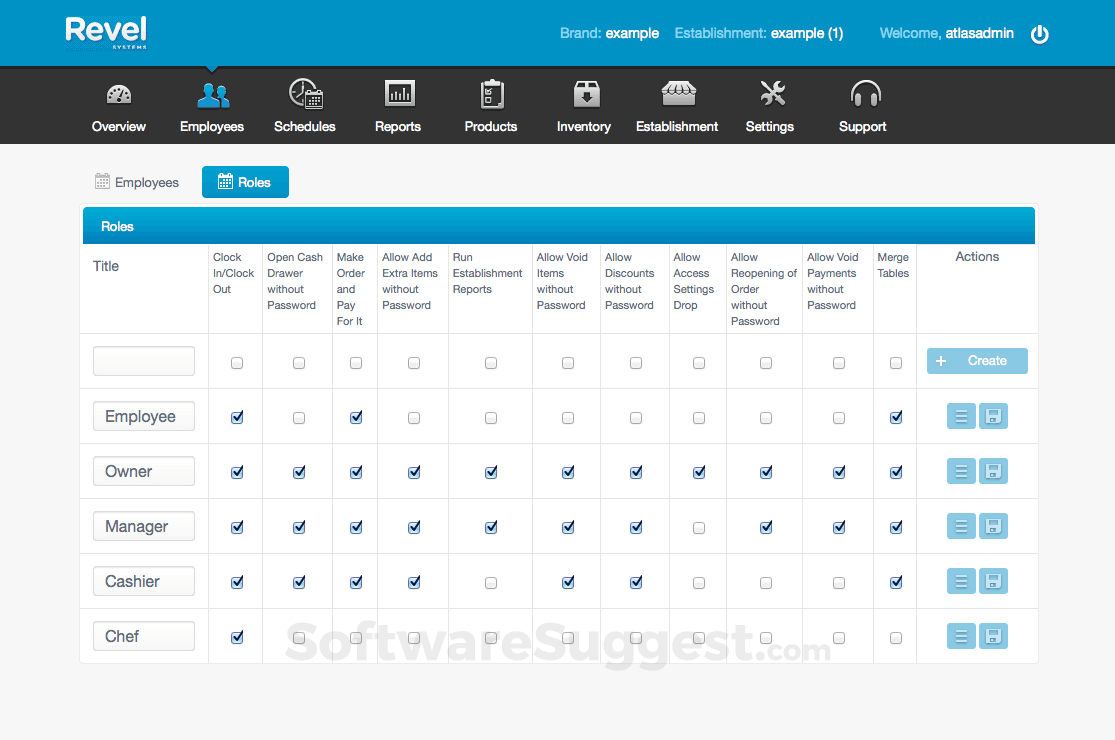This screenshot has width=1115, height=740.
Task: Click the Create button
Action: 977,360
